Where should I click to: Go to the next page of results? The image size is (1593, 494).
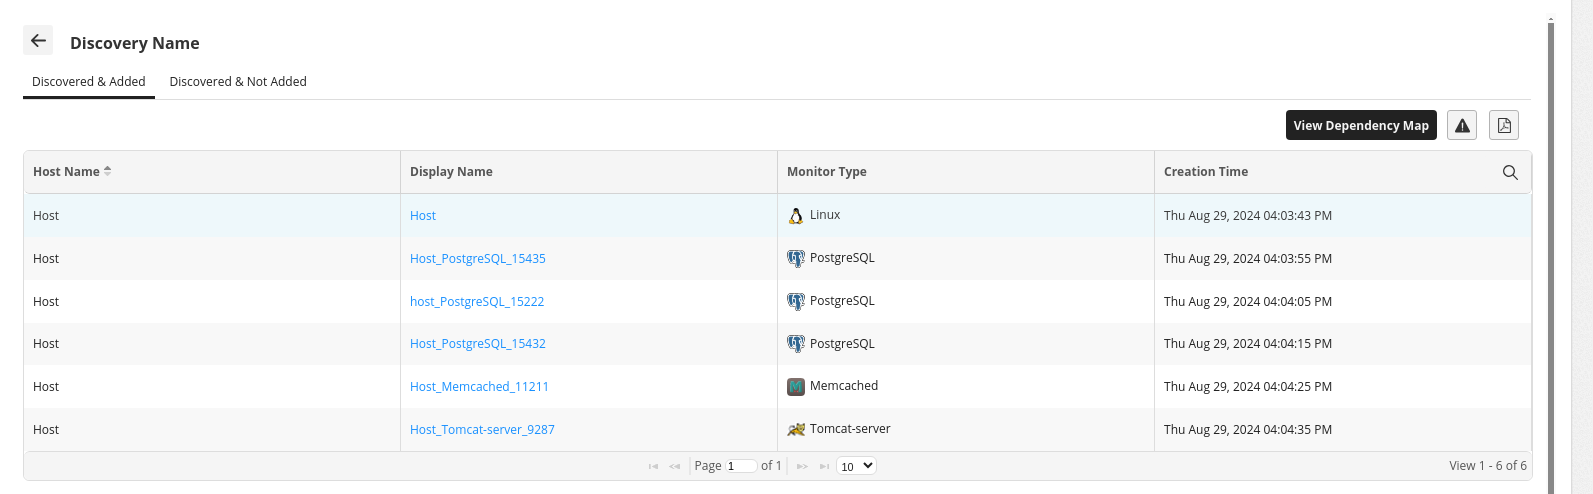click(x=802, y=466)
